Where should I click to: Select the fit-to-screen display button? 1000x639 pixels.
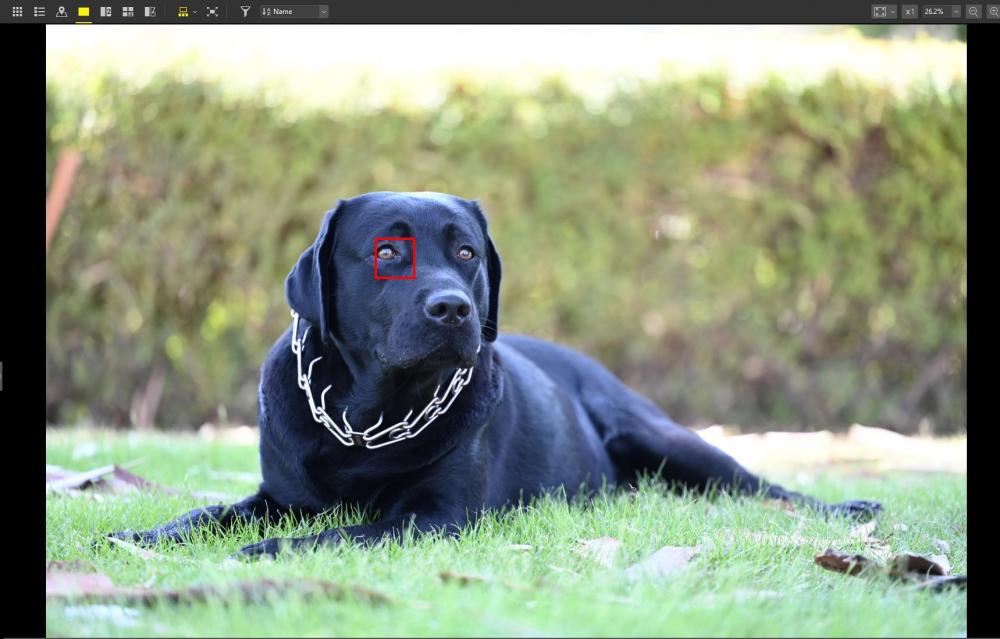coord(879,11)
